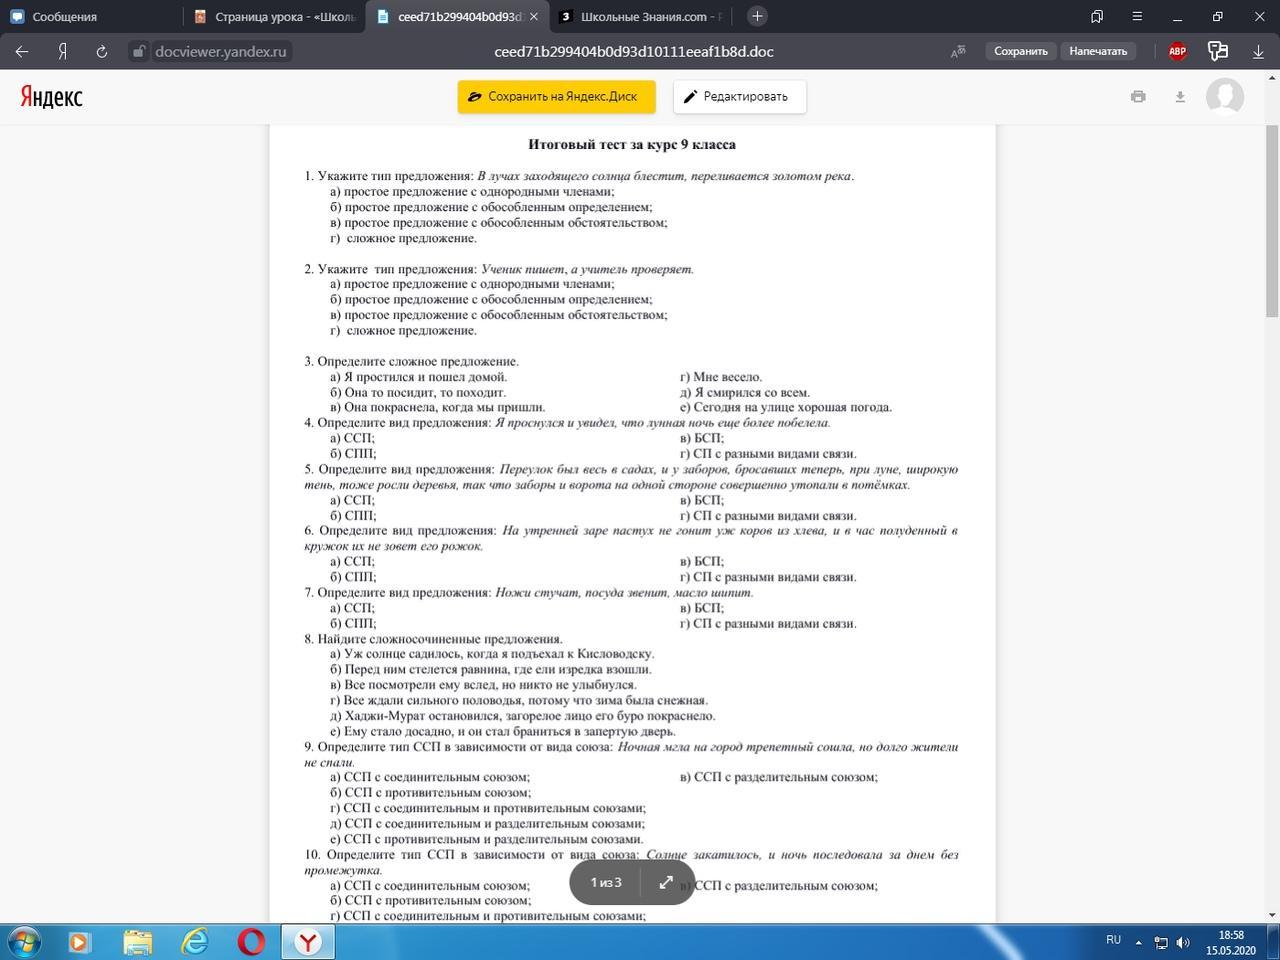Viewport: 1280px width, 960px height.
Task: Open the user profile avatar
Action: click(x=1224, y=97)
